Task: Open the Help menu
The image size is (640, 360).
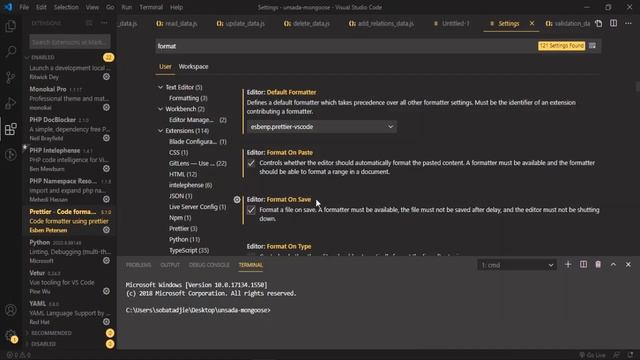Action: click(176, 7)
